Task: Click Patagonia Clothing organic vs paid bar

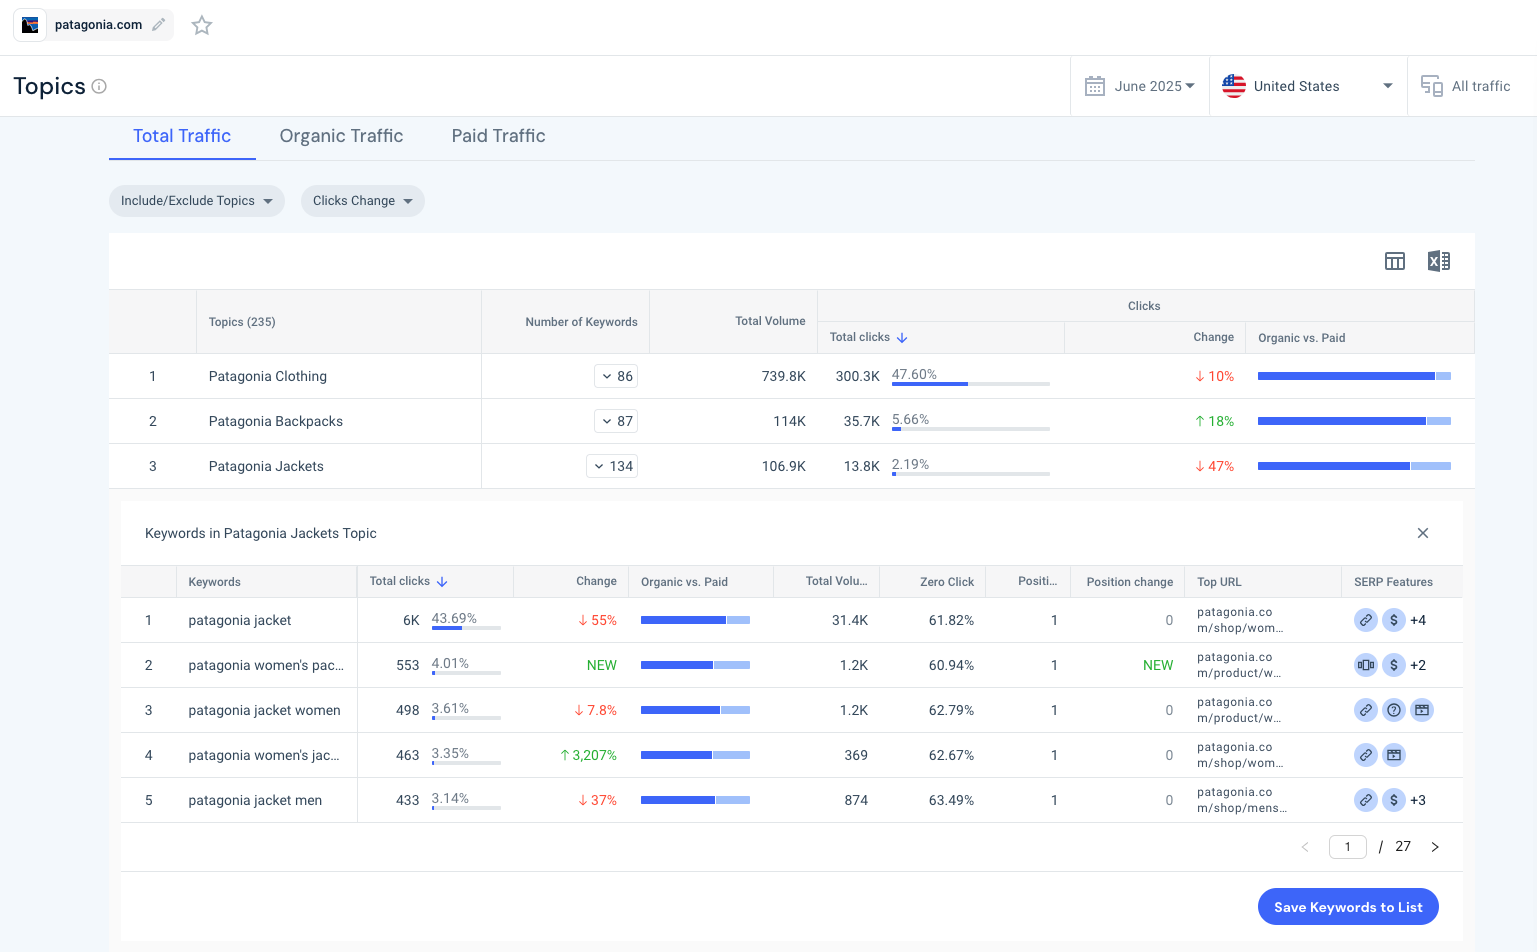Action: click(1354, 376)
